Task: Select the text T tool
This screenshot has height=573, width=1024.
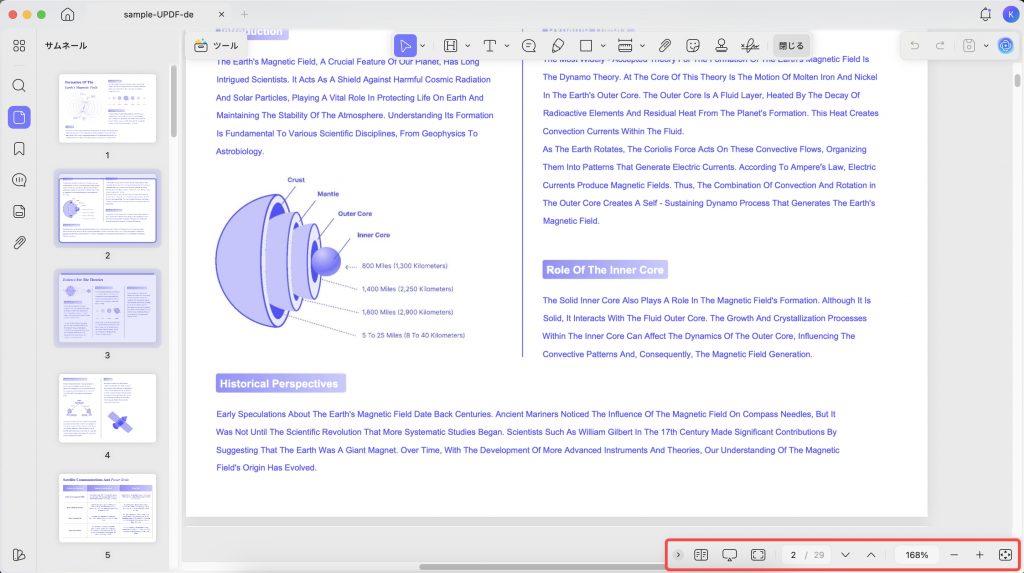Action: [x=489, y=46]
